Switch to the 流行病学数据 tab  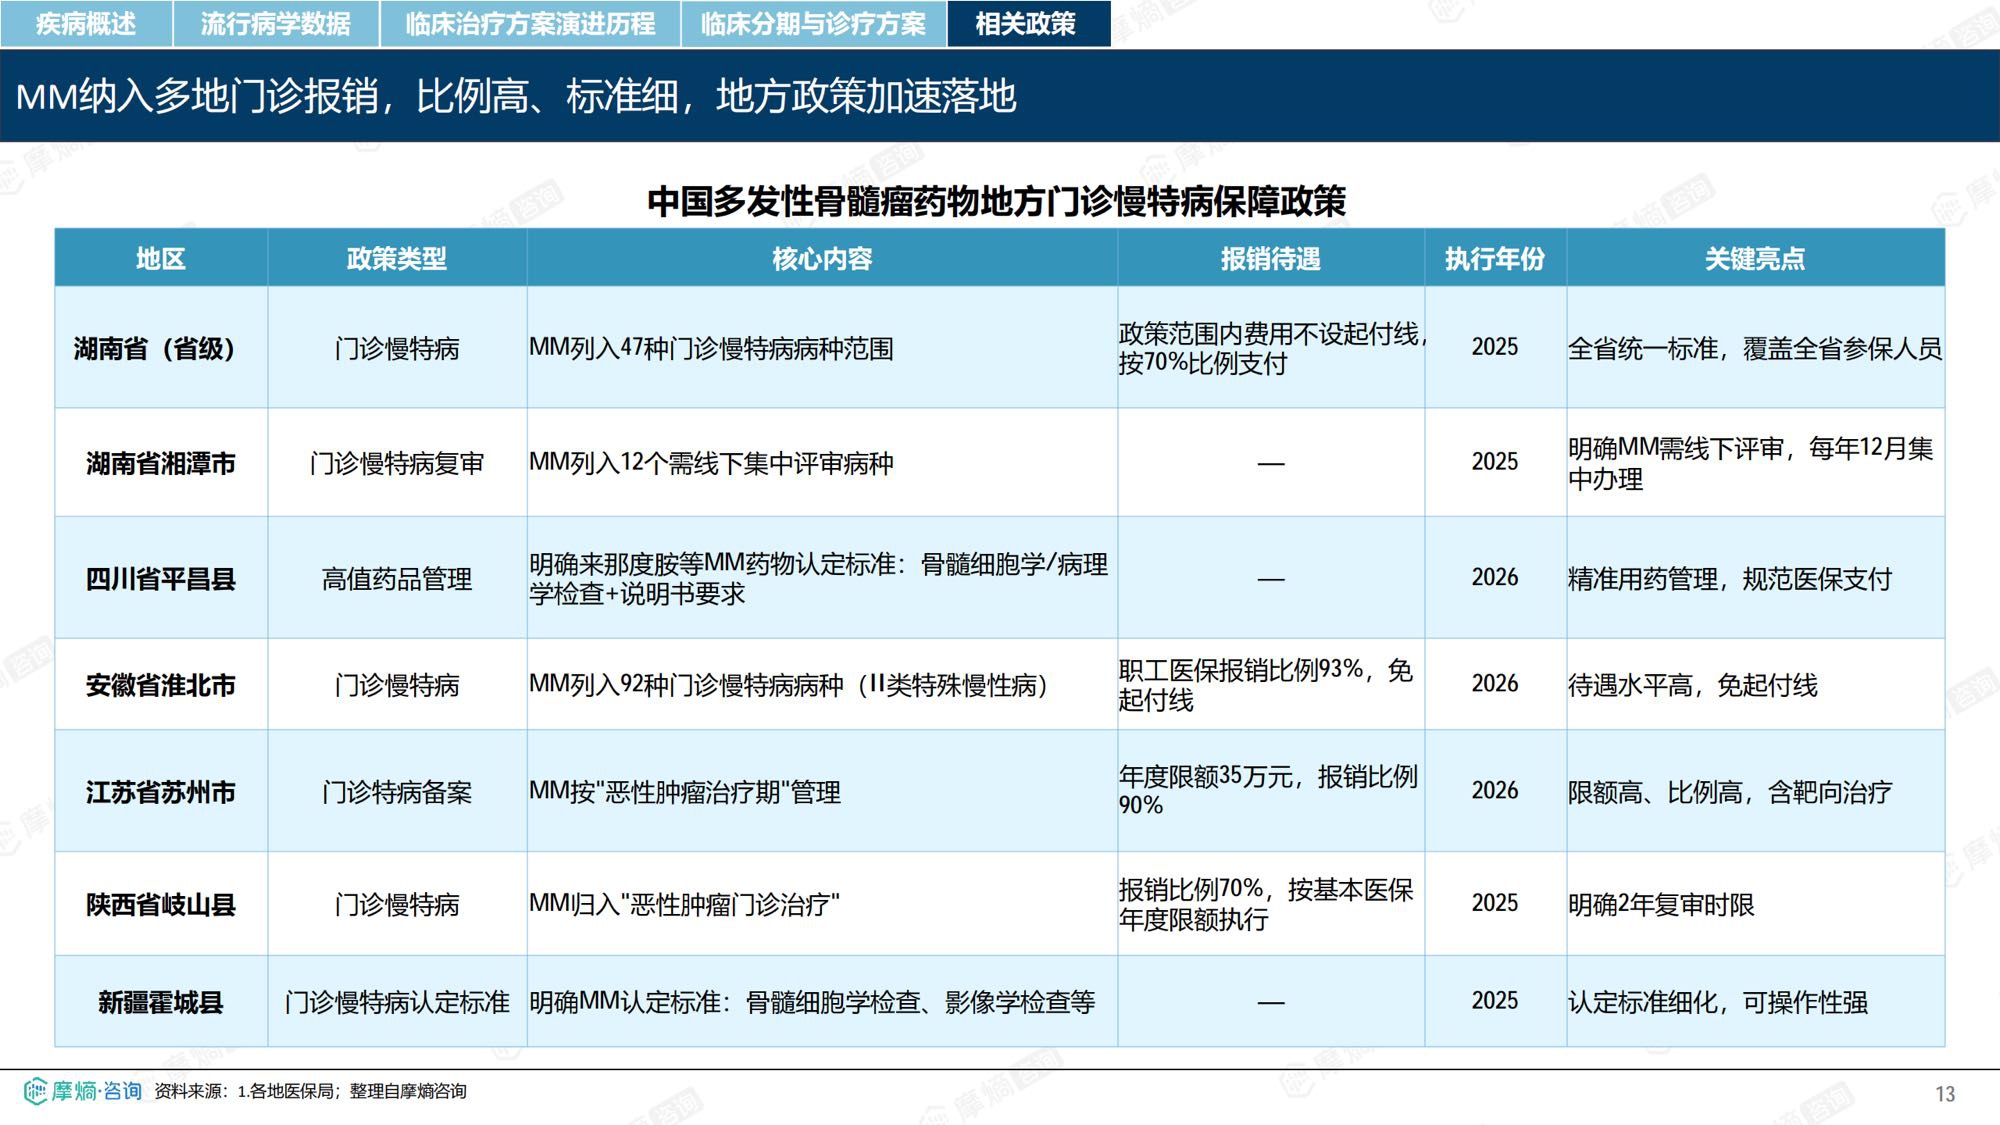[276, 23]
